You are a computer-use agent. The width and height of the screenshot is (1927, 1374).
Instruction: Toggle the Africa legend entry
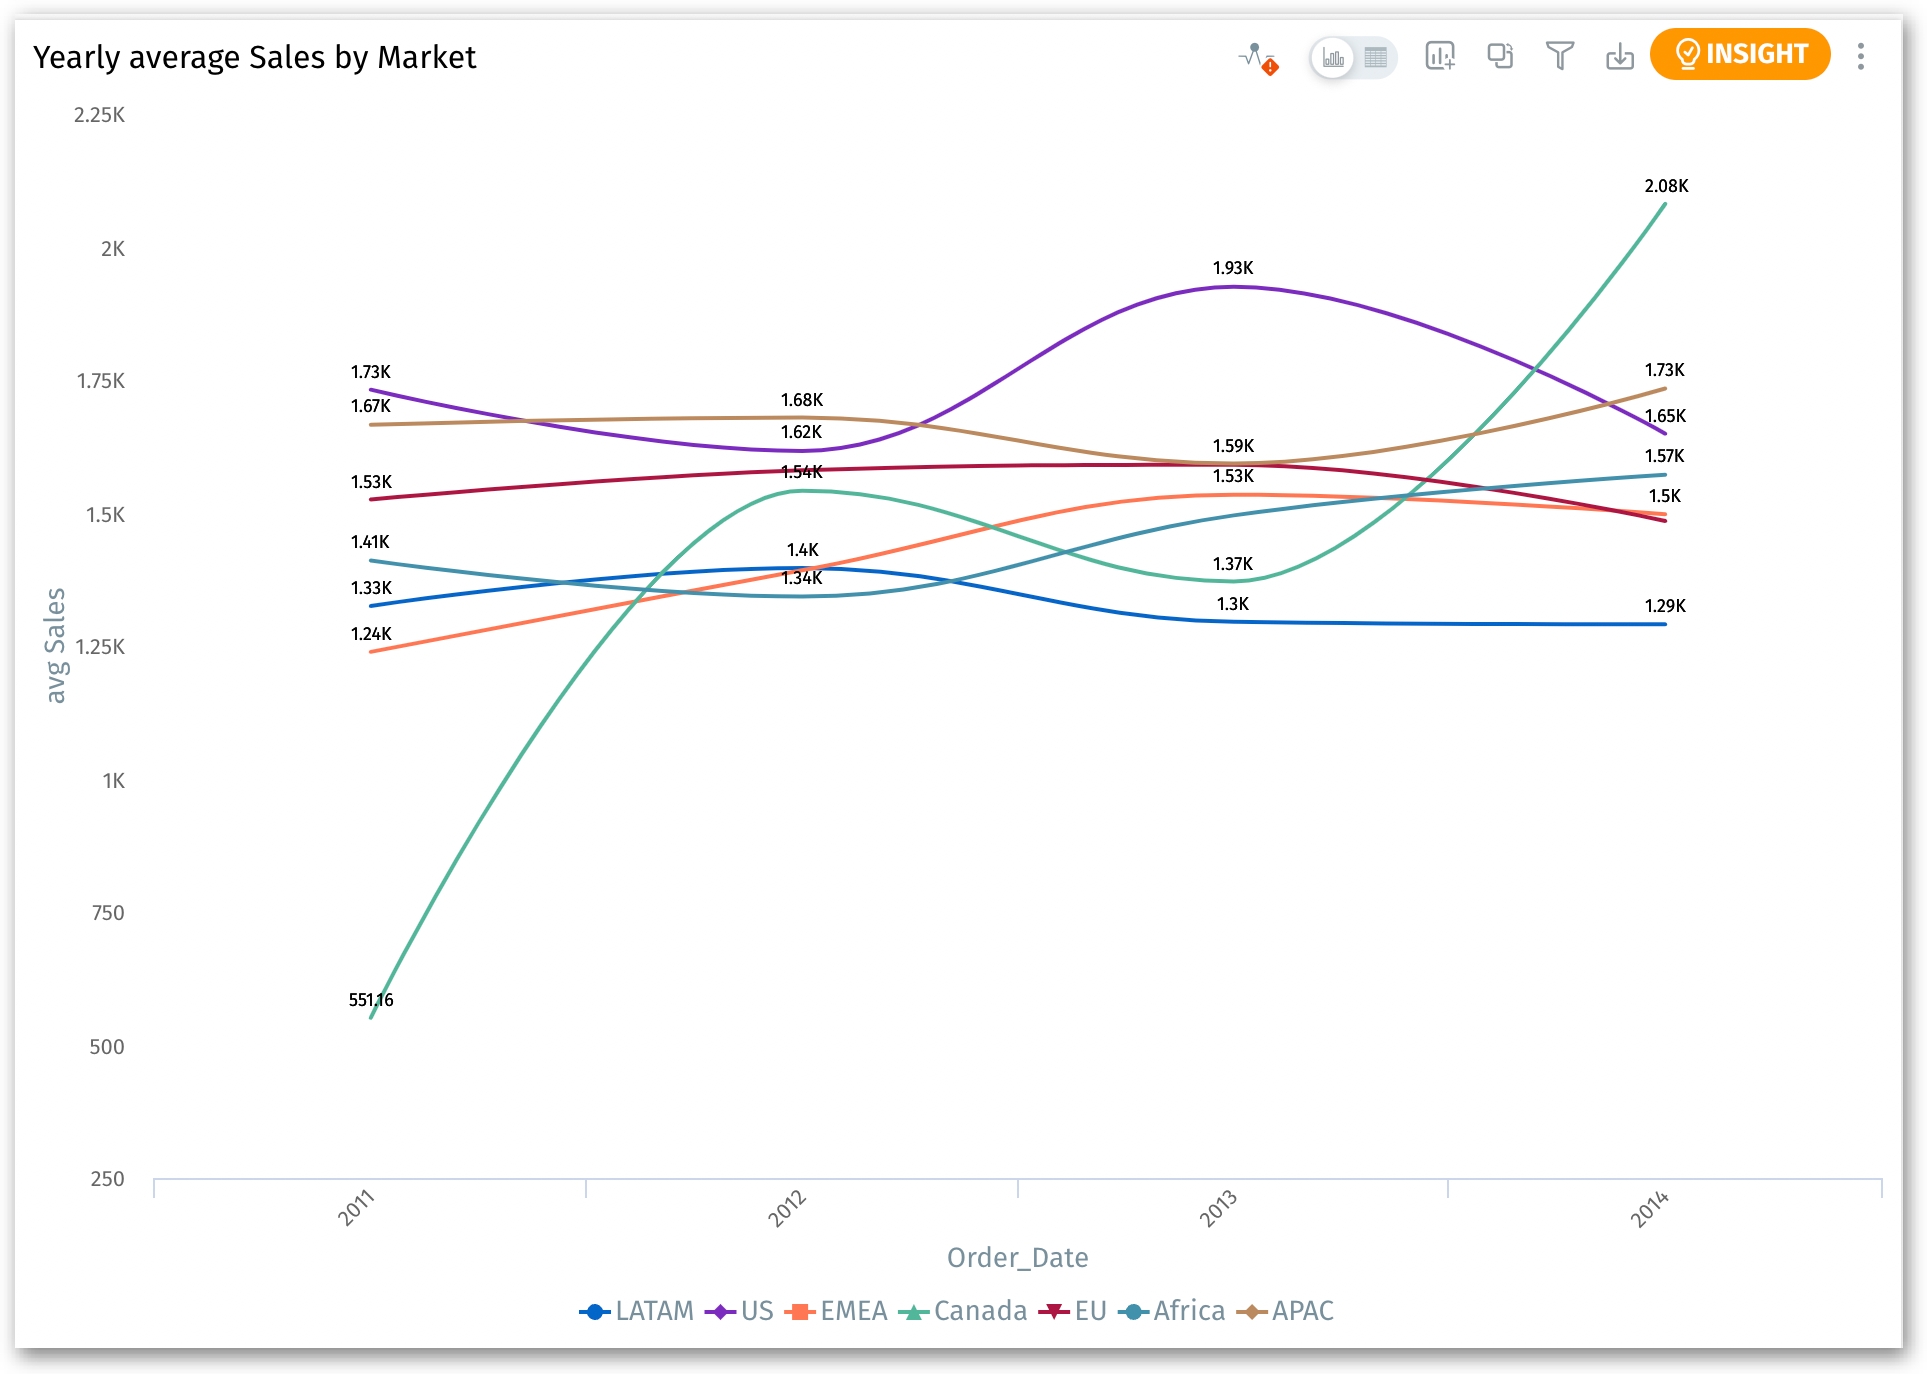click(1172, 1311)
